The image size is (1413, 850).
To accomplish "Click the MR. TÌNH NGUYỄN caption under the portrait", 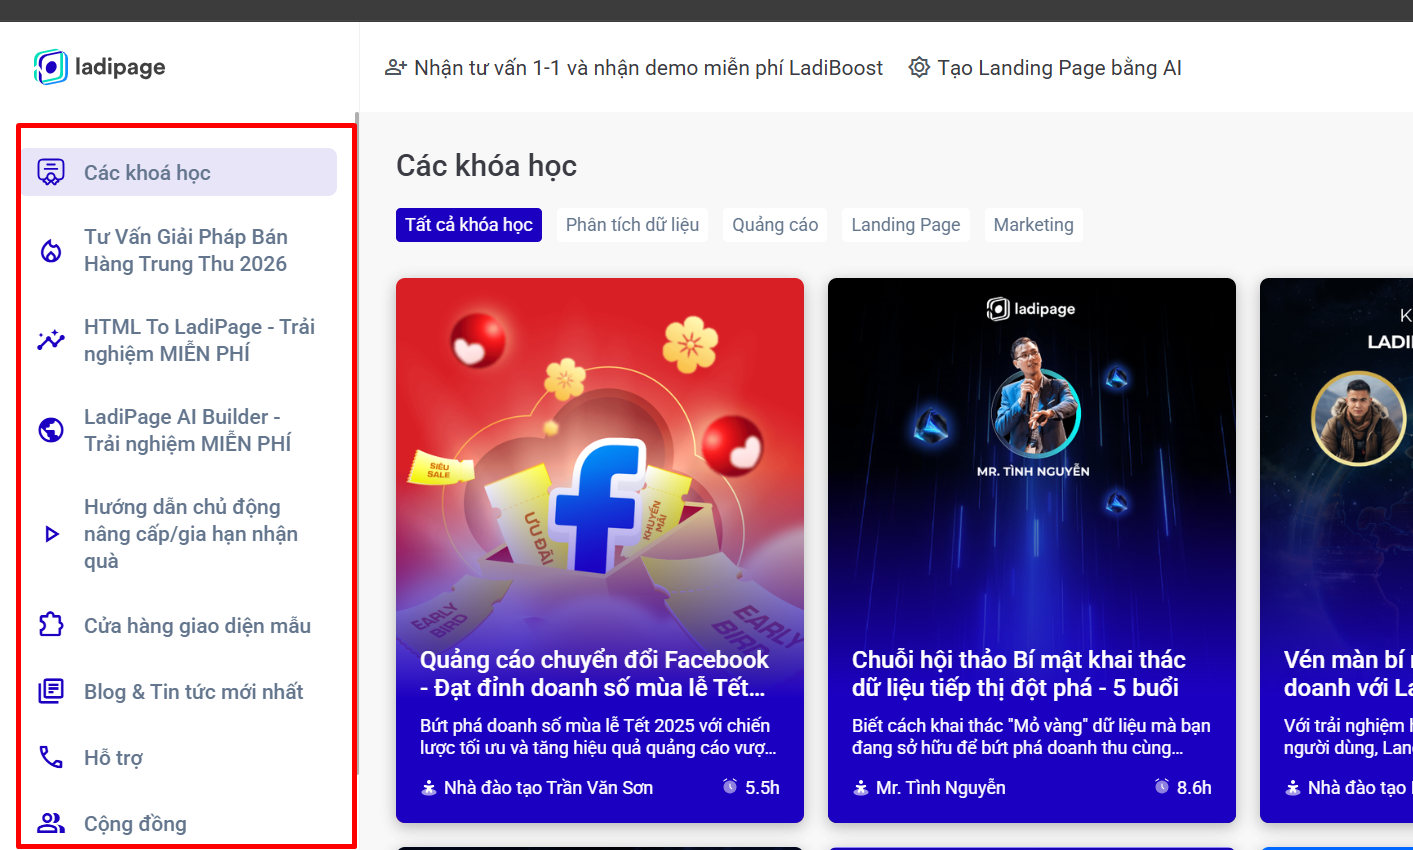I will pos(1033,471).
